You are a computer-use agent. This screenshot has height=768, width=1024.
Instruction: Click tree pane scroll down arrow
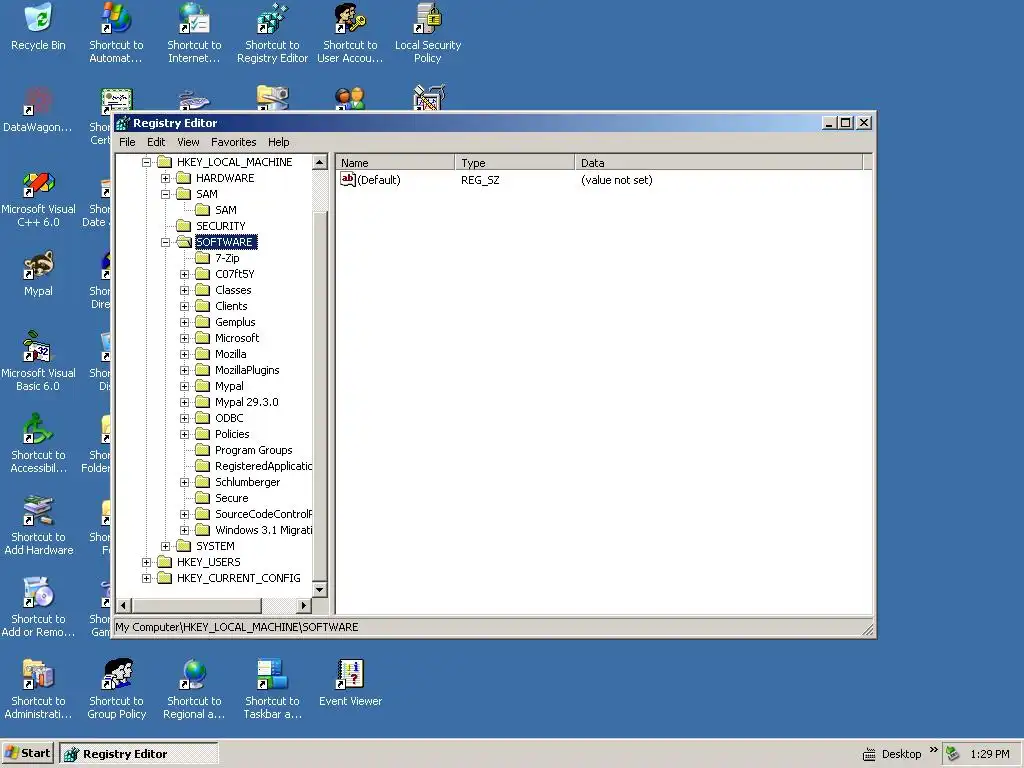[319, 589]
